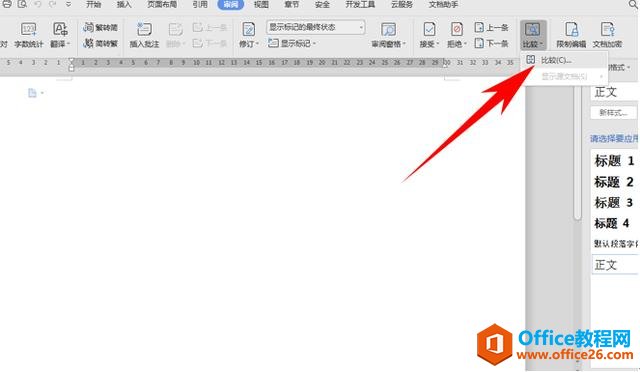The image size is (640, 372).
Task: Expand the 拒绝 dropdown arrow
Action: [465, 44]
